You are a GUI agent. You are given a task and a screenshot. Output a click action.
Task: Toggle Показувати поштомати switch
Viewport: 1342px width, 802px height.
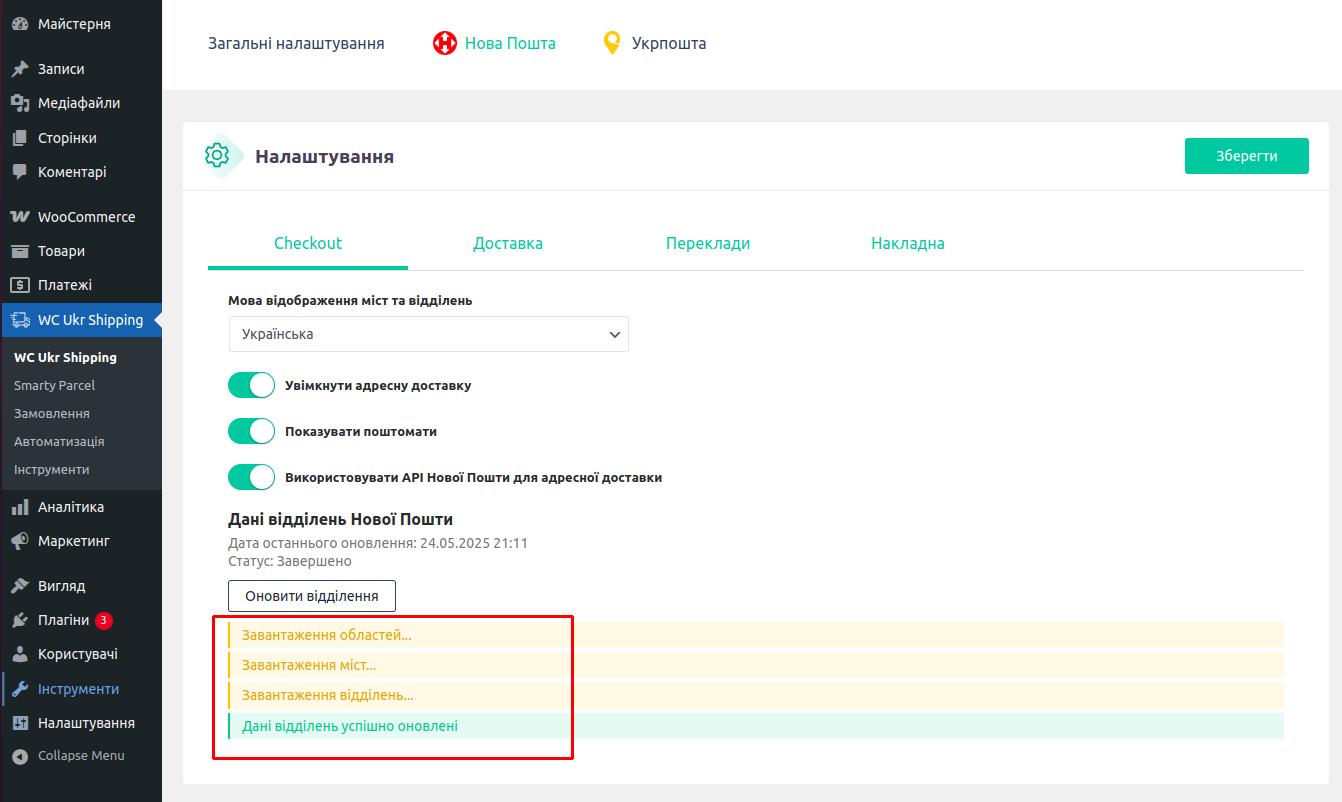[x=251, y=431]
